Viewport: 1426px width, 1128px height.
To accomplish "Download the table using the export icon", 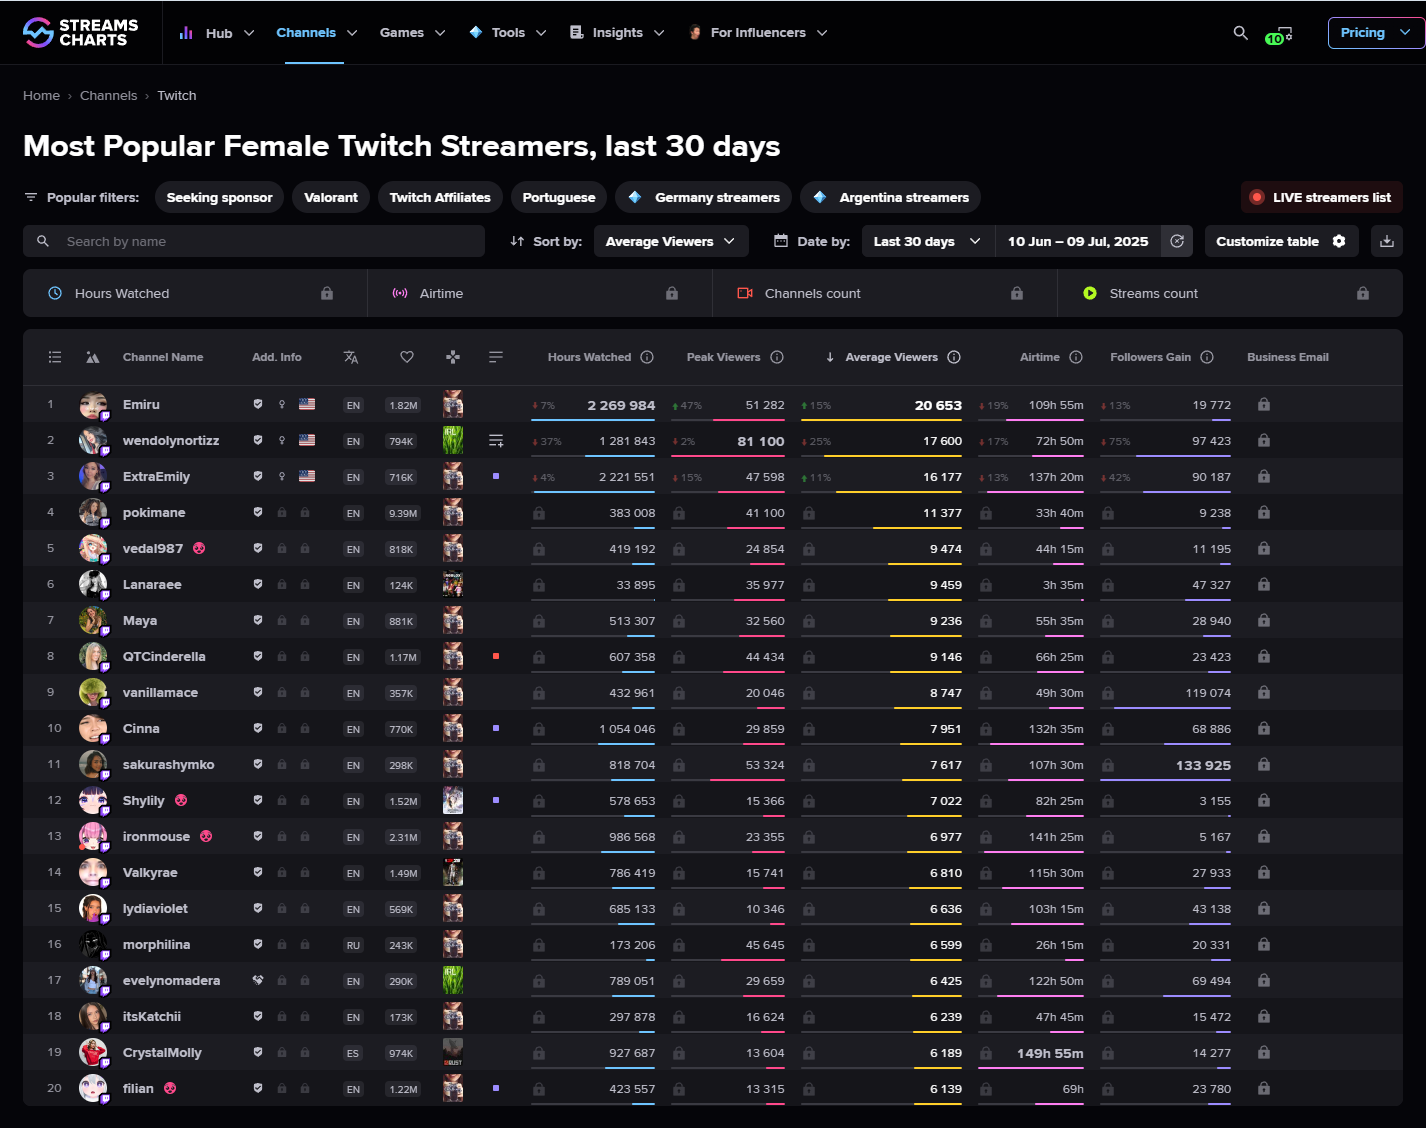I will point(1387,241).
